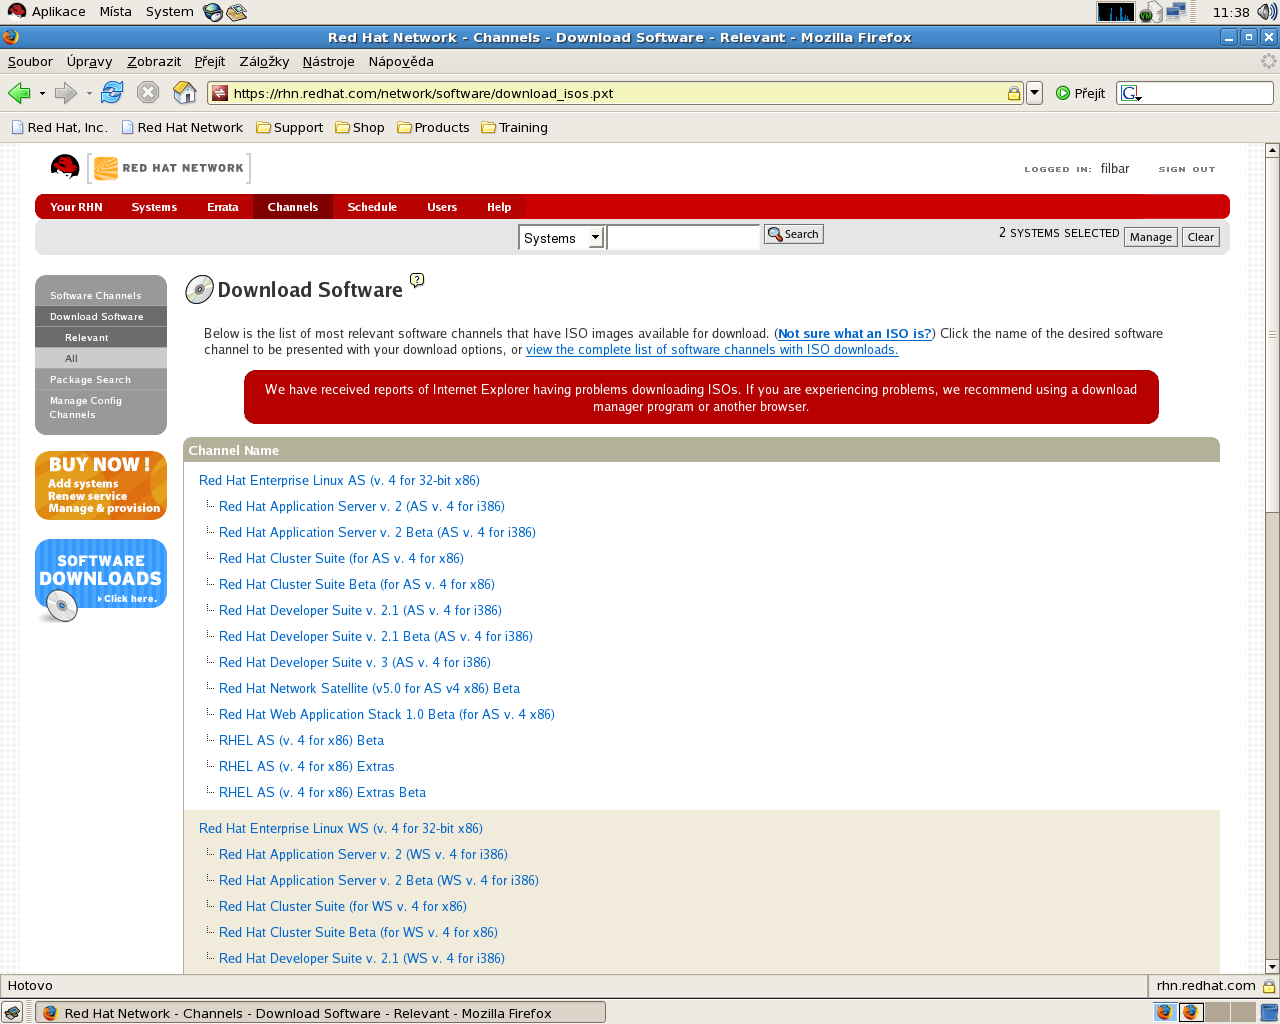Open the Shop bookmarks folder dropdown
The width and height of the screenshot is (1280, 1024).
[360, 128]
